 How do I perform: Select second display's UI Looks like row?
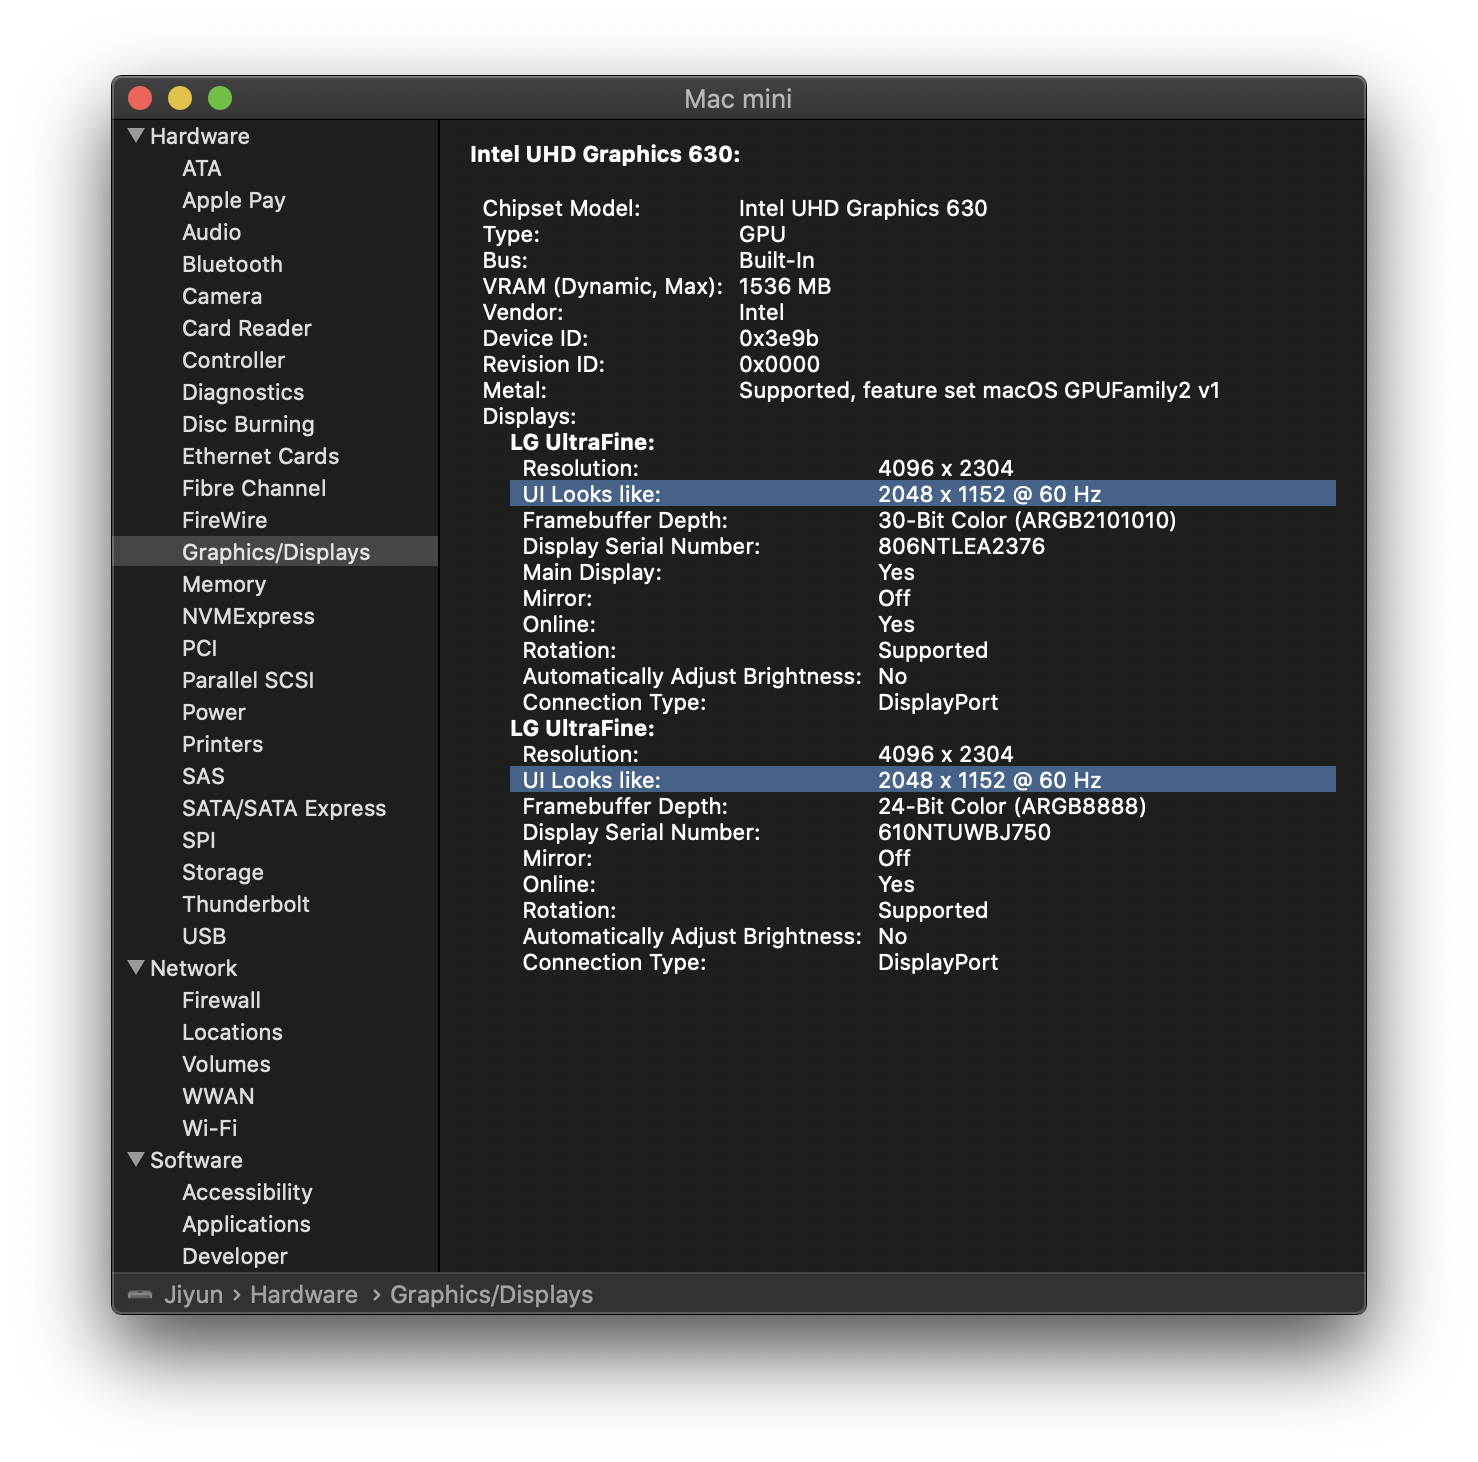tap(922, 780)
